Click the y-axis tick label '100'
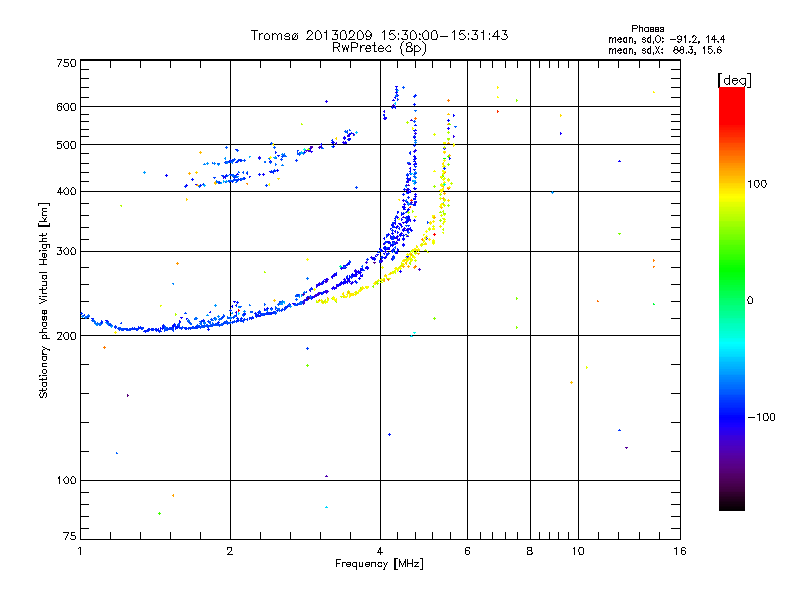800x600 pixels. [x=66, y=480]
